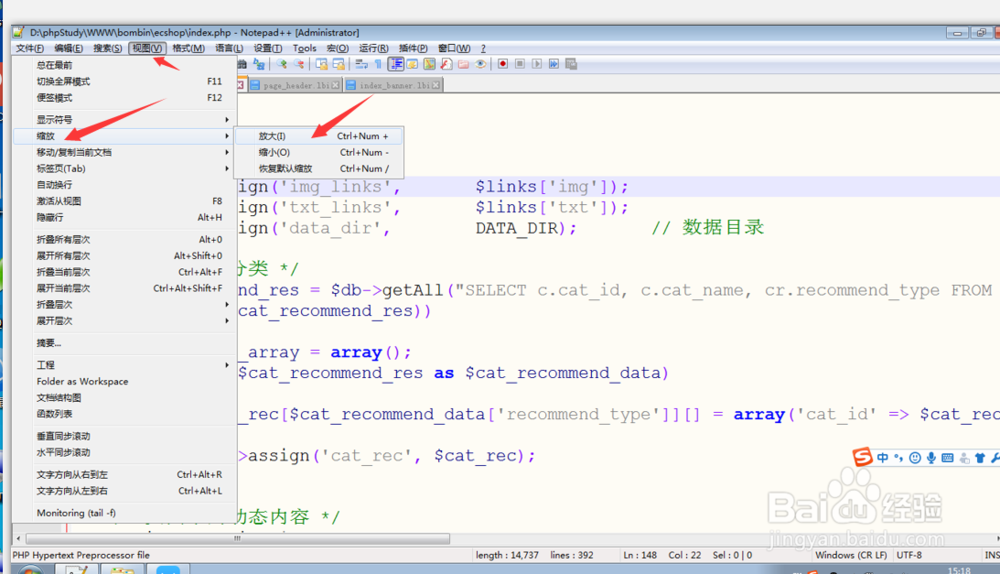Viewport: 1000px width, 574px height.
Task: Start macro recording with red record icon
Action: pyautogui.click(x=503, y=64)
